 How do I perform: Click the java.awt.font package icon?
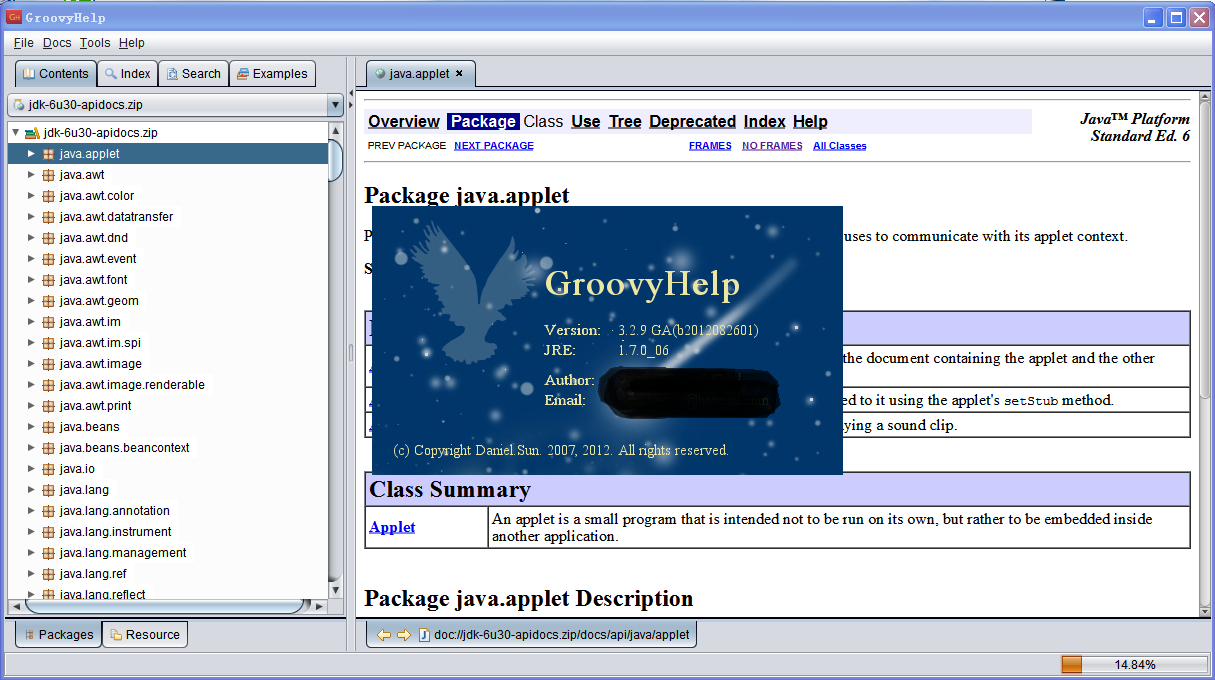pyautogui.click(x=48, y=280)
